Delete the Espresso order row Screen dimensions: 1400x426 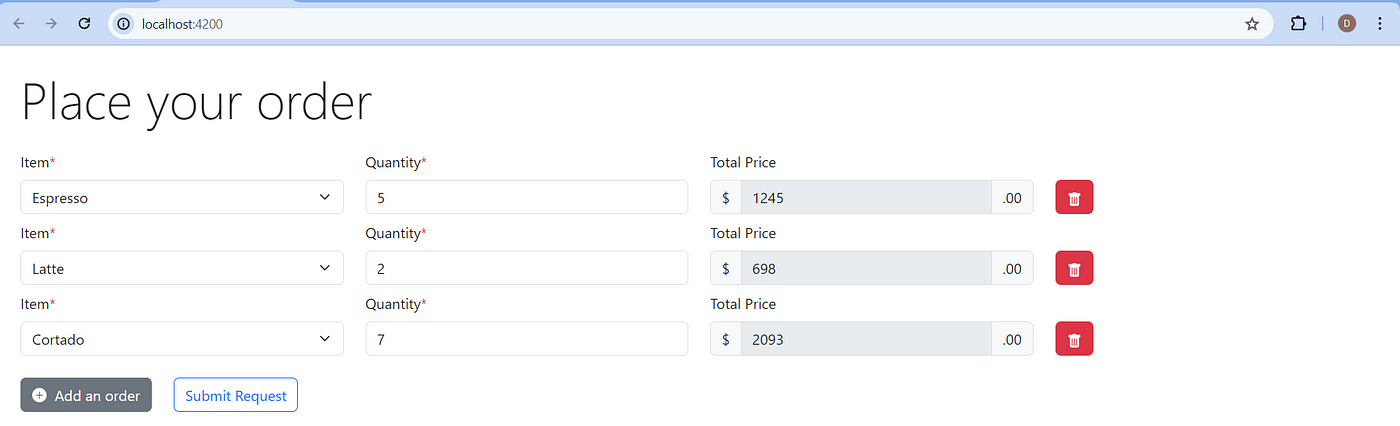[1074, 197]
